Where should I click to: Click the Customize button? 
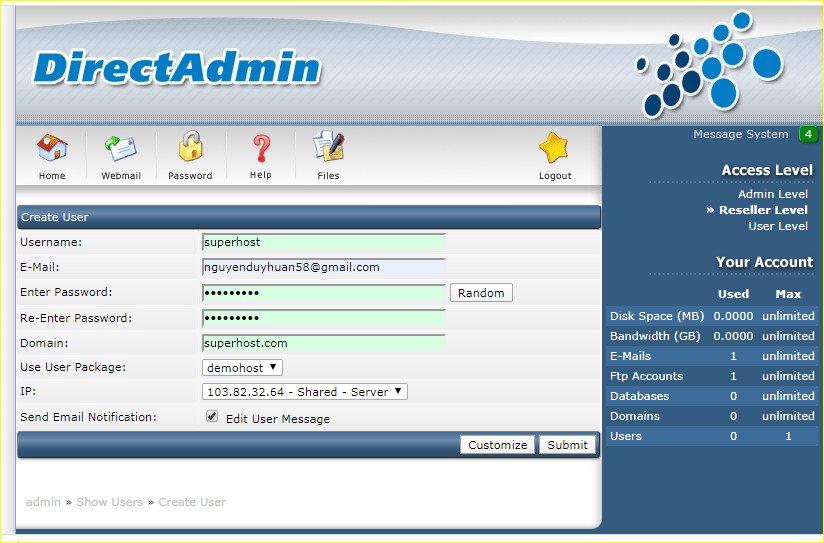497,445
